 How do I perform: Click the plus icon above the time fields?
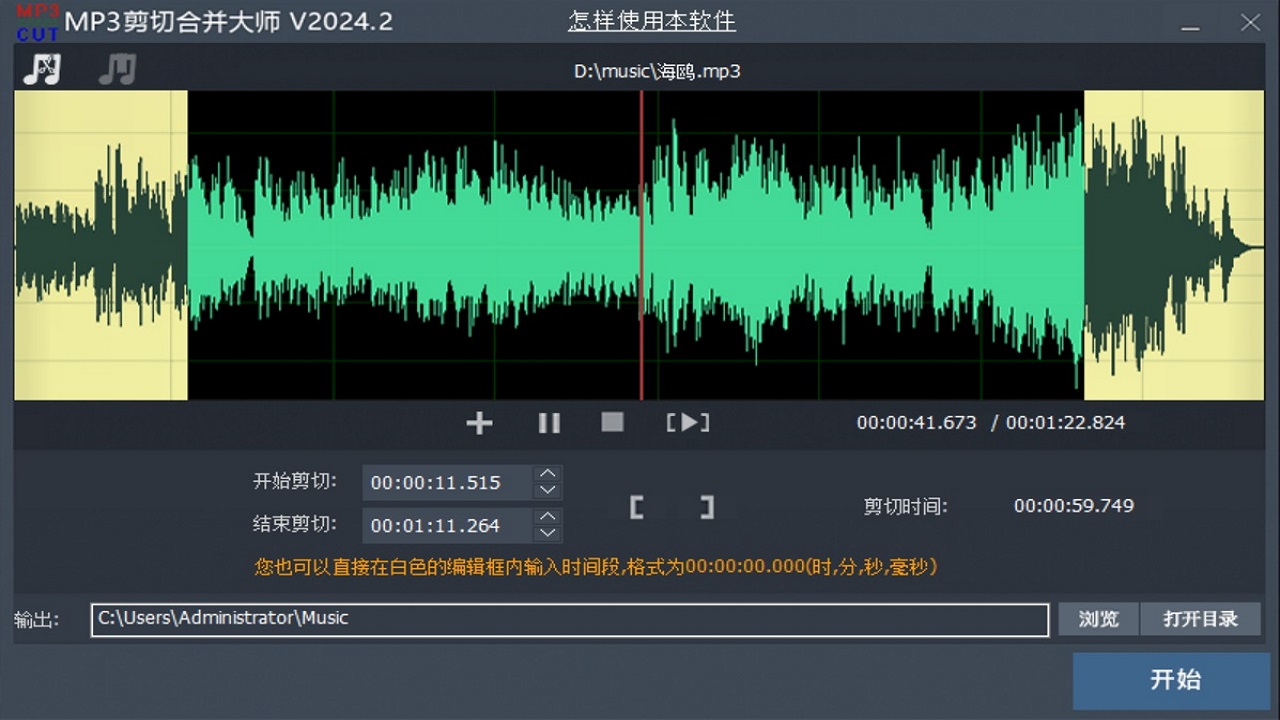tap(478, 423)
